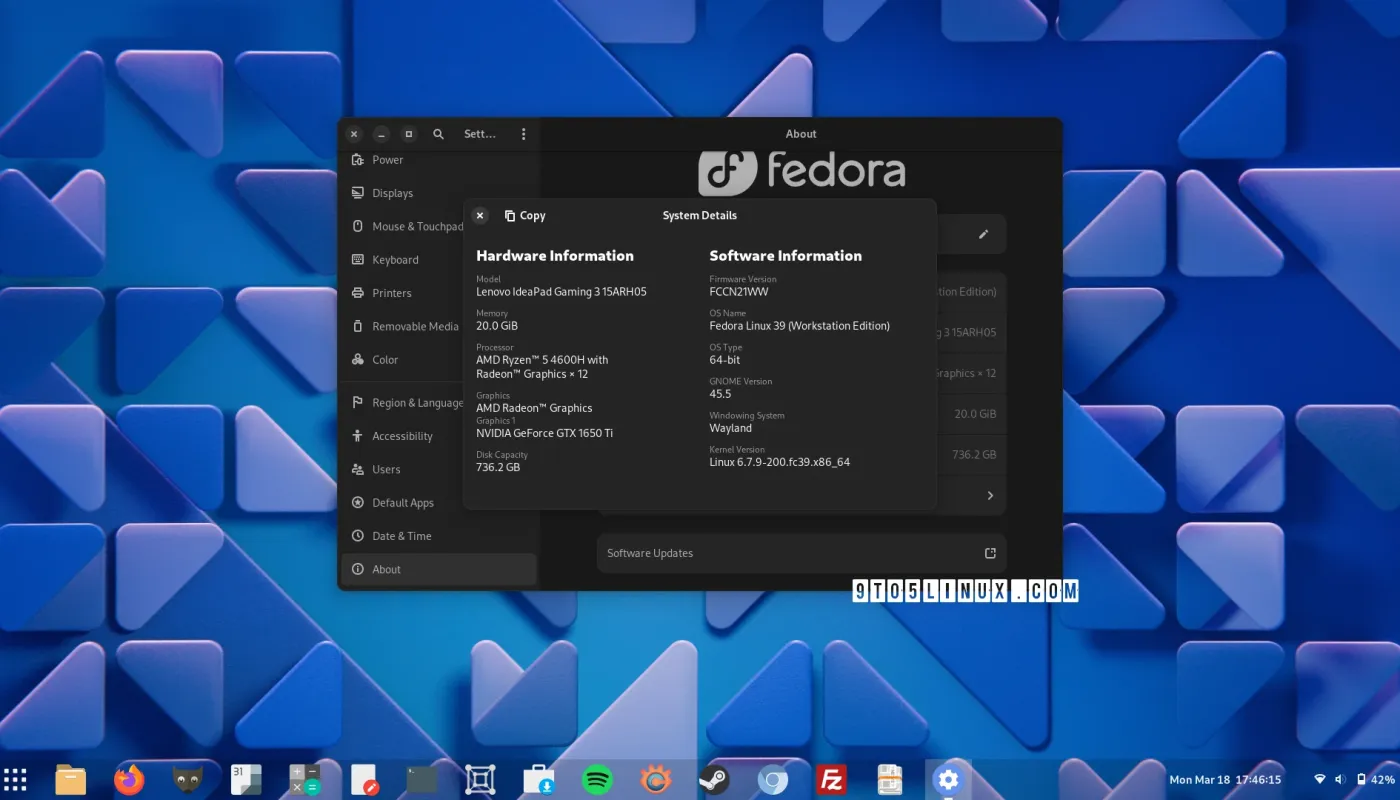Select Mouse & Touchpad in the sidebar
1400x800 pixels.
[439, 226]
